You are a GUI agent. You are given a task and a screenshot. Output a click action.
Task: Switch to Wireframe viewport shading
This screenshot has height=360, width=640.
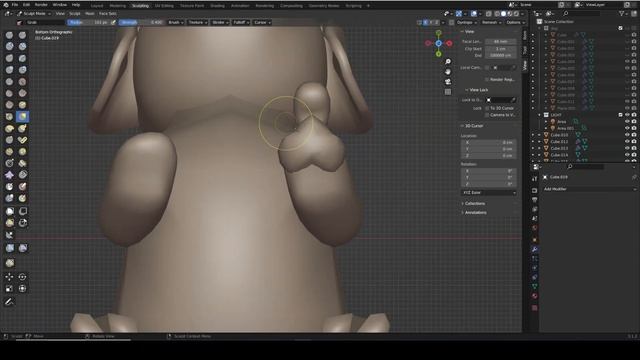tap(497, 13)
